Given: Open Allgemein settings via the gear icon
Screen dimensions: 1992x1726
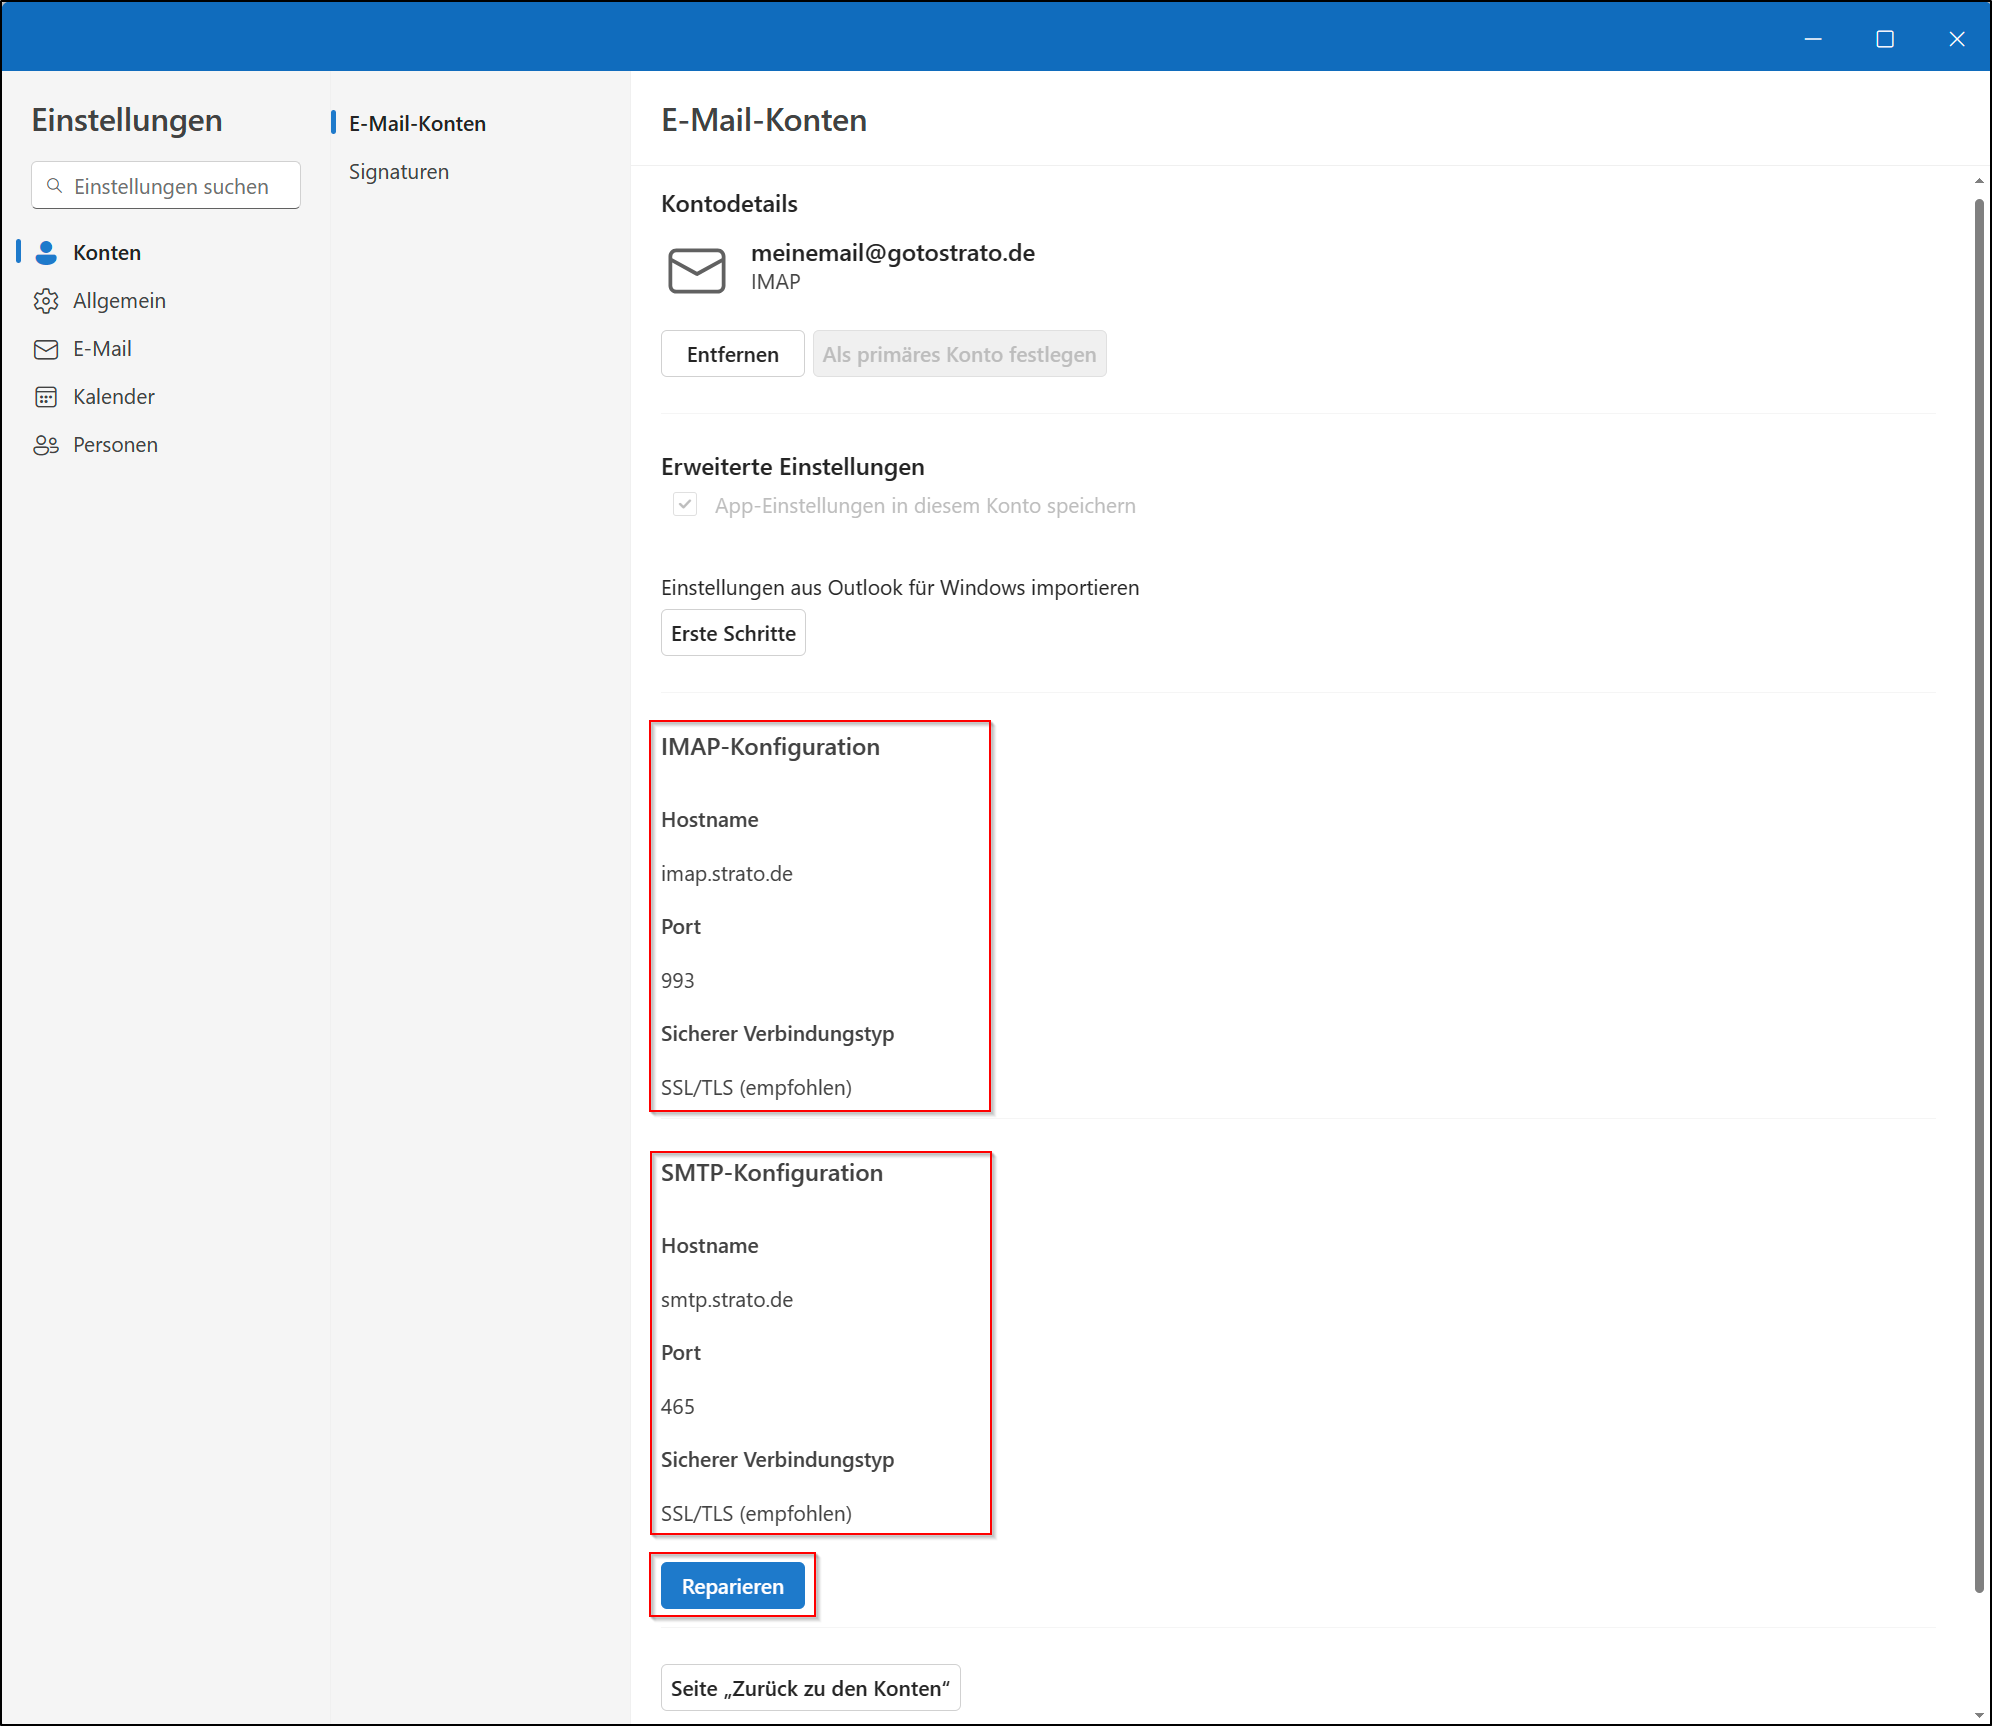Looking at the screenshot, I should click(x=46, y=300).
